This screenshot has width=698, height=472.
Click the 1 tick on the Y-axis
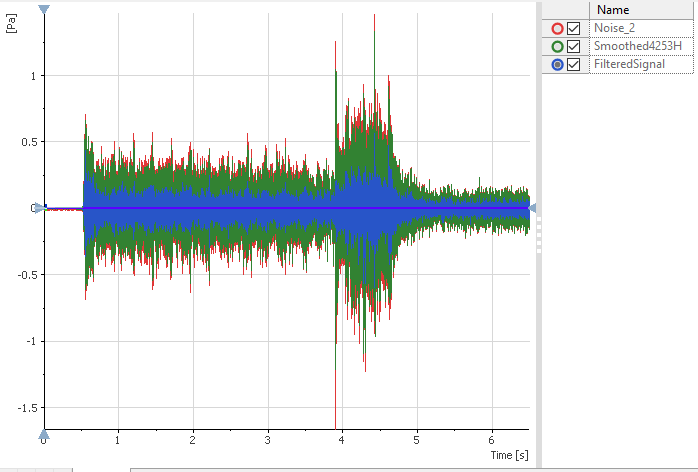(x=33, y=76)
